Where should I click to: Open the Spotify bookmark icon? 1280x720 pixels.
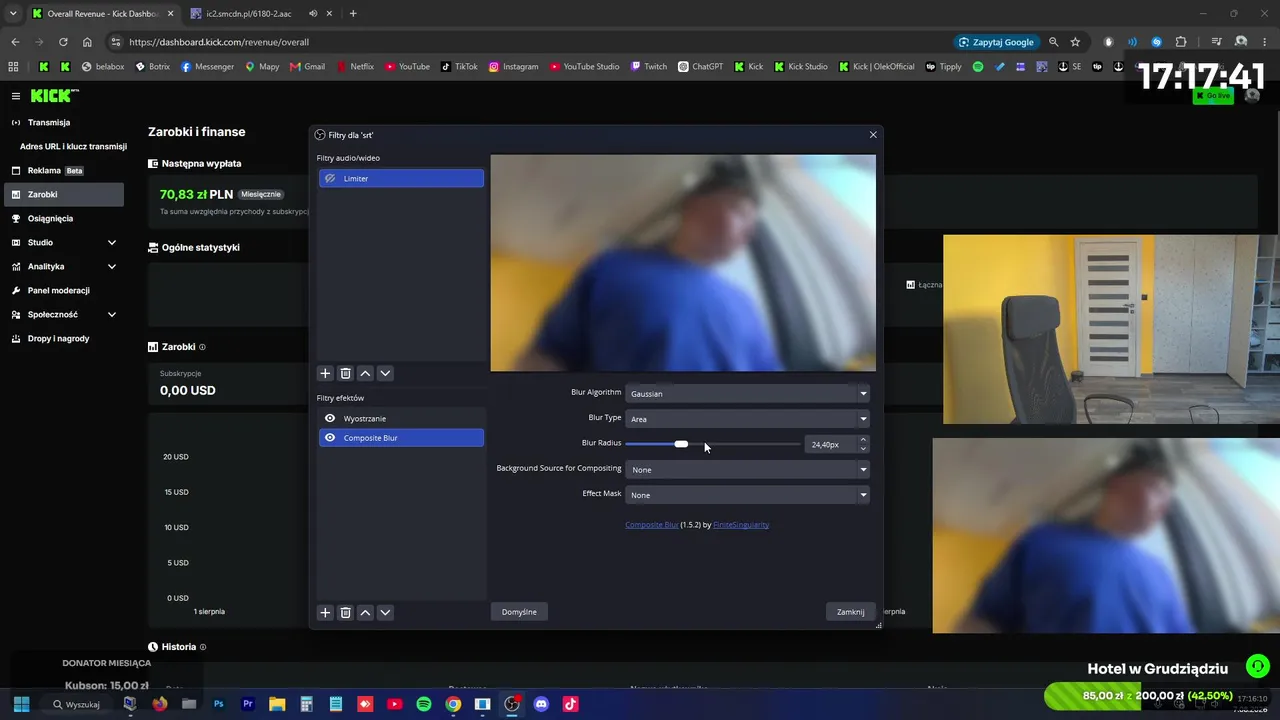978,67
